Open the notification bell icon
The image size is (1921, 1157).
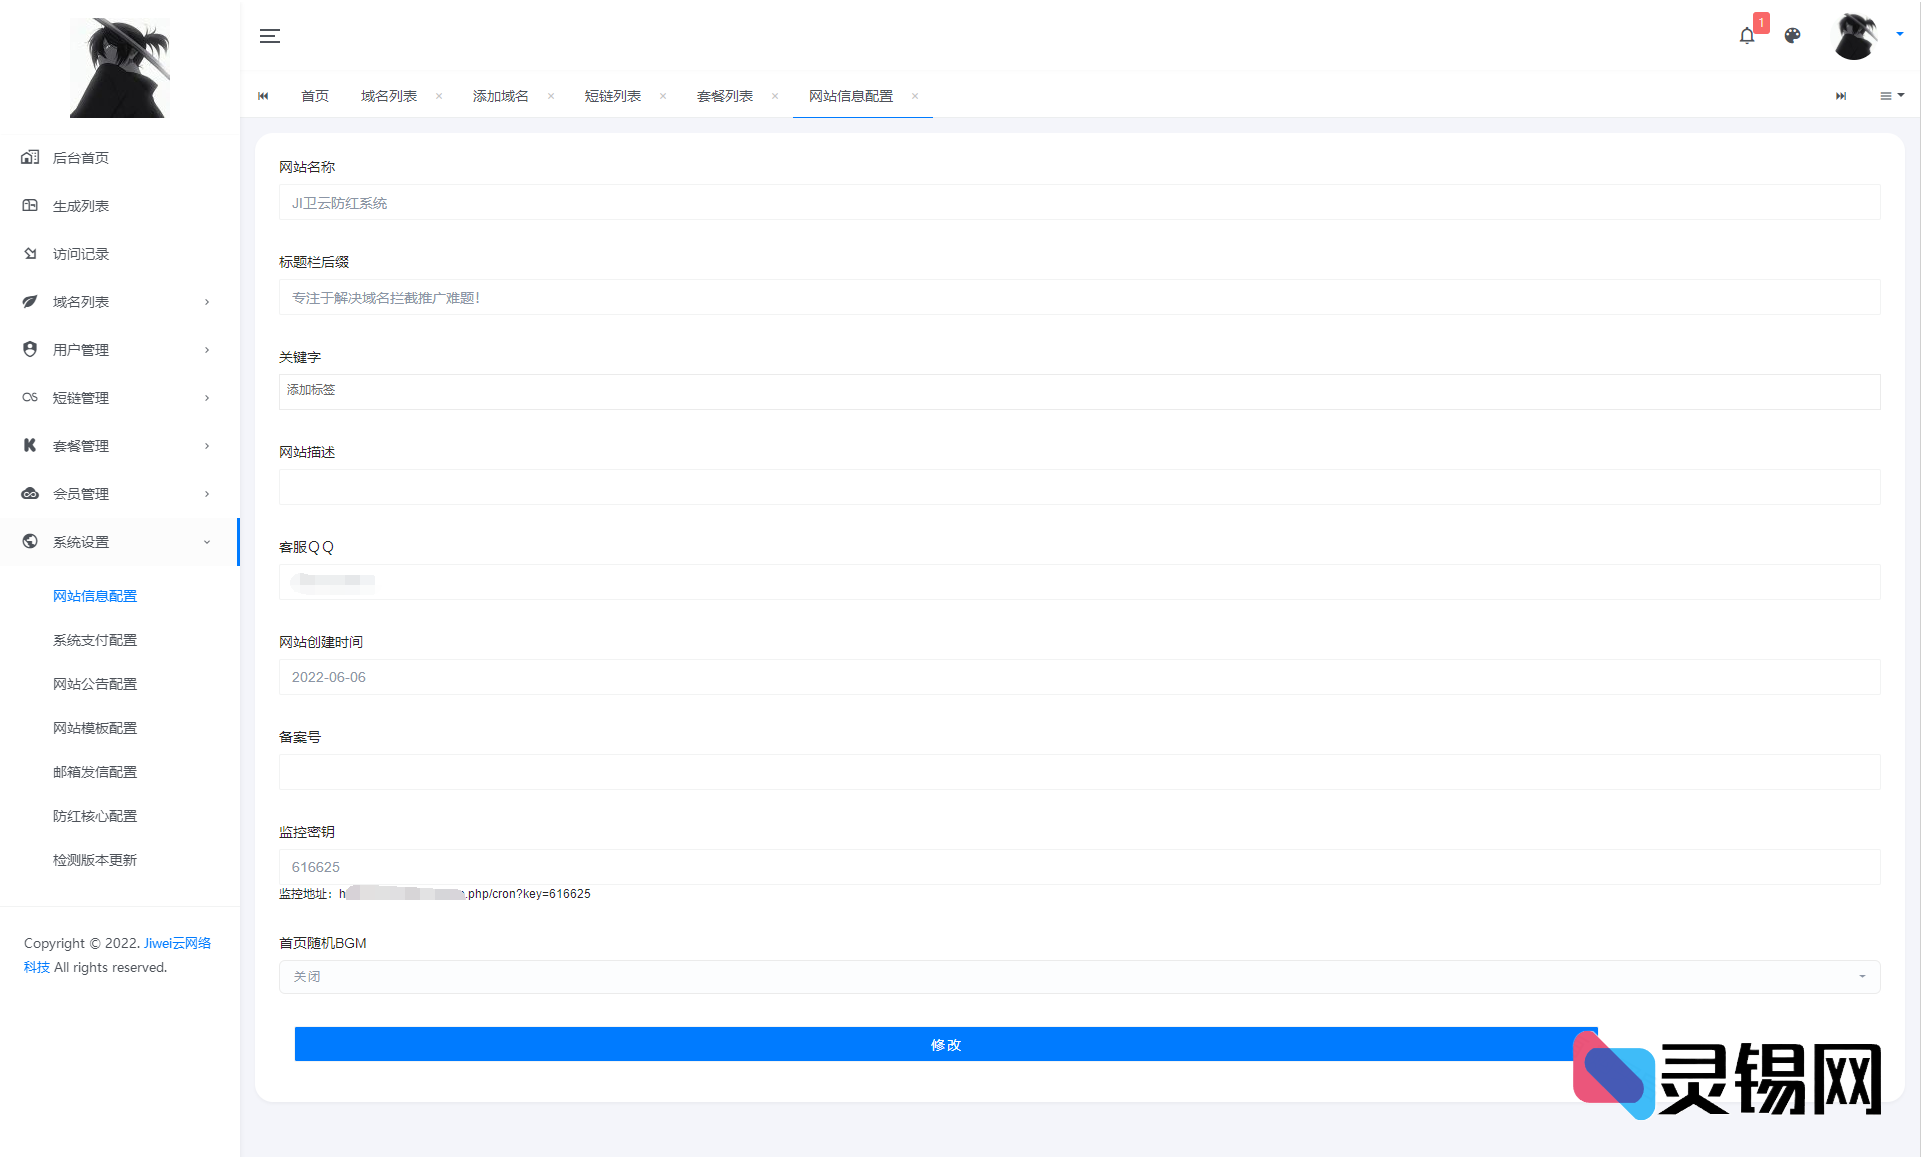[x=1746, y=36]
